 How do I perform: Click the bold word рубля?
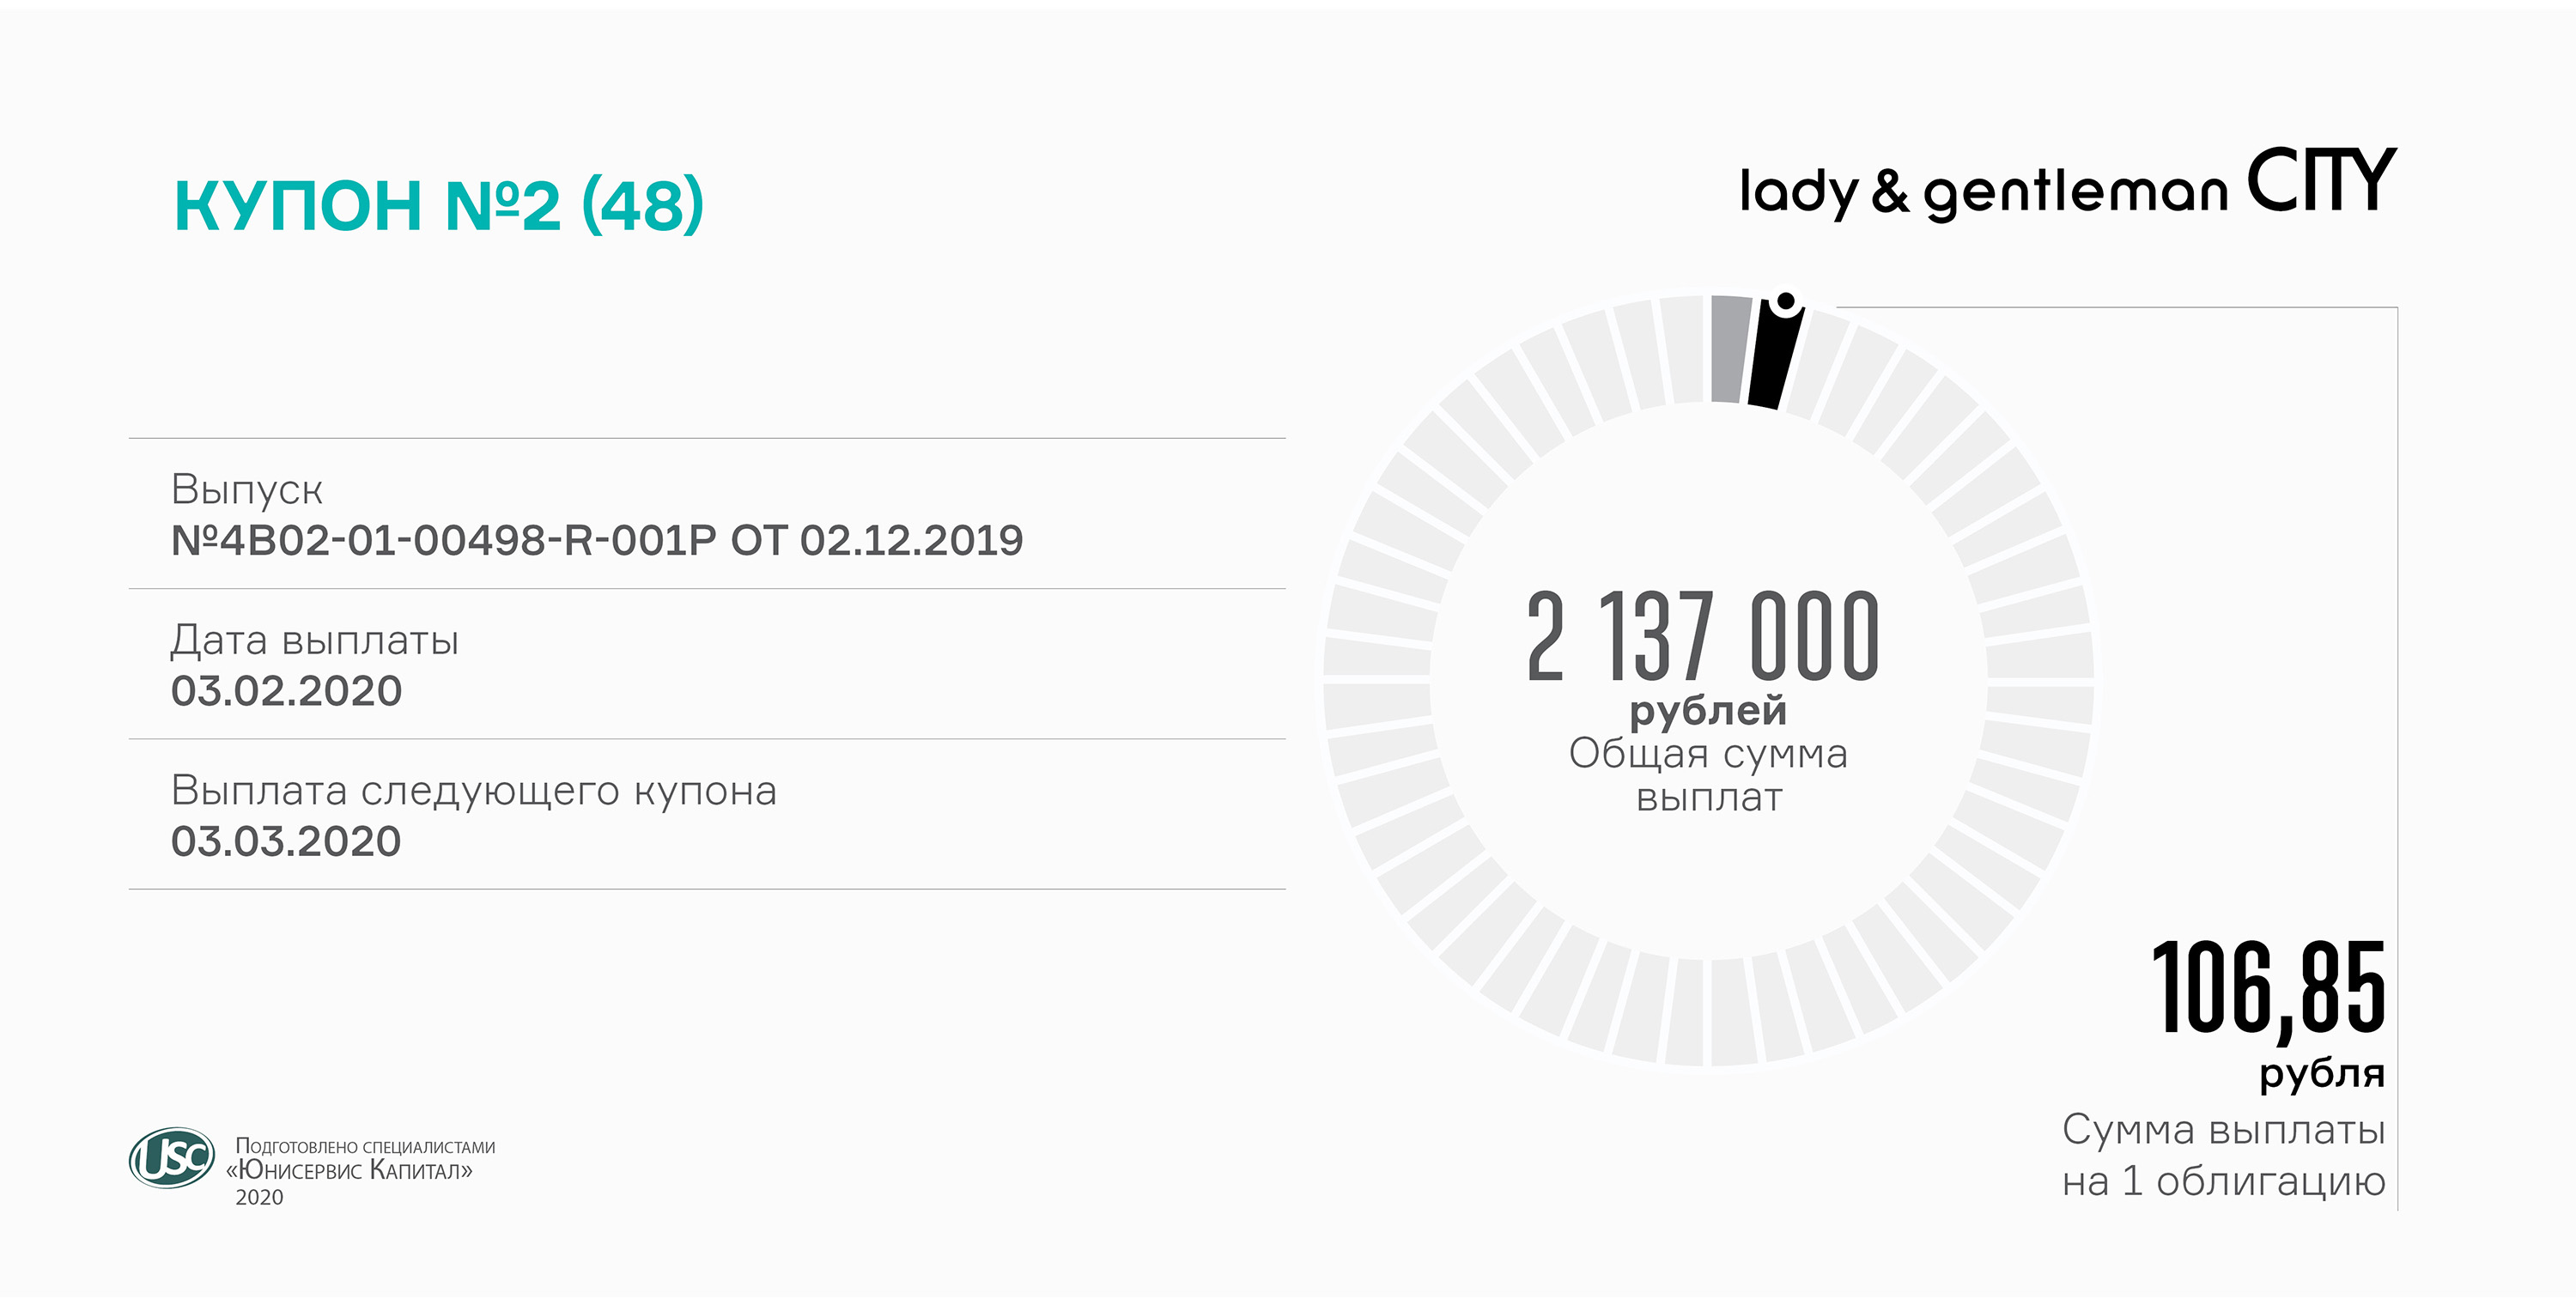click(2322, 1073)
